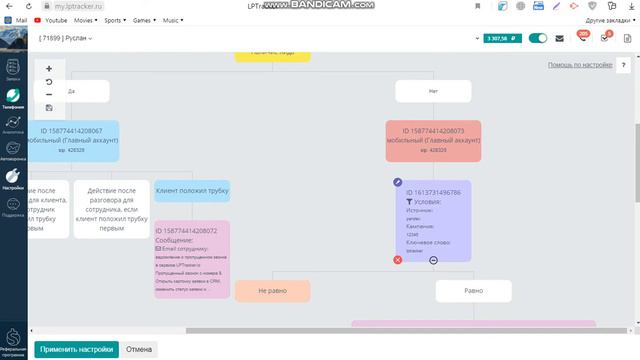Image resolution: width=640 pixels, height=360 pixels.
Task: Open the Другие закладки folder
Action: pos(610,20)
